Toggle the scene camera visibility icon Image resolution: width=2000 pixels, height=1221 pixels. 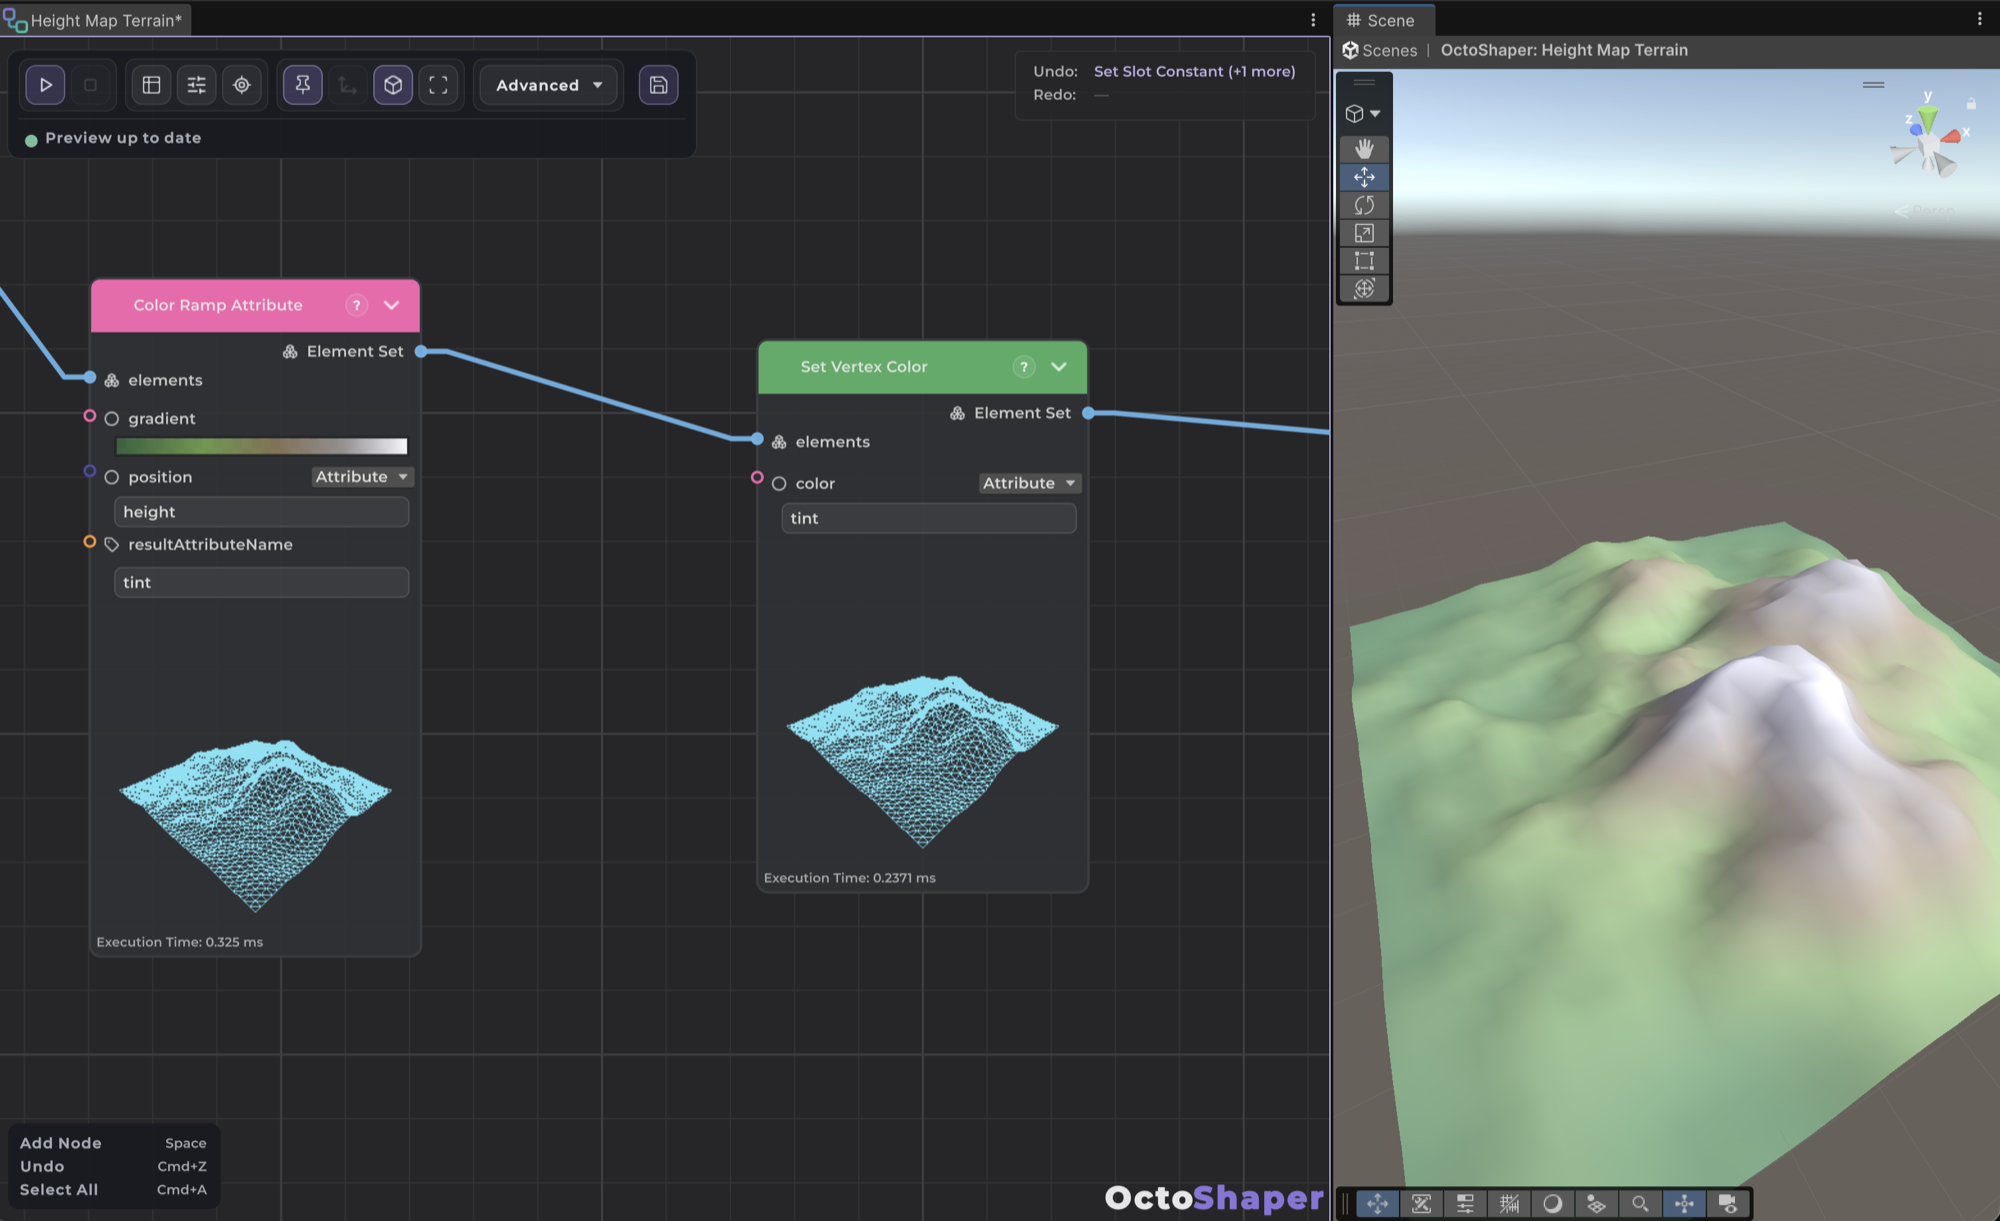[x=1727, y=1204]
